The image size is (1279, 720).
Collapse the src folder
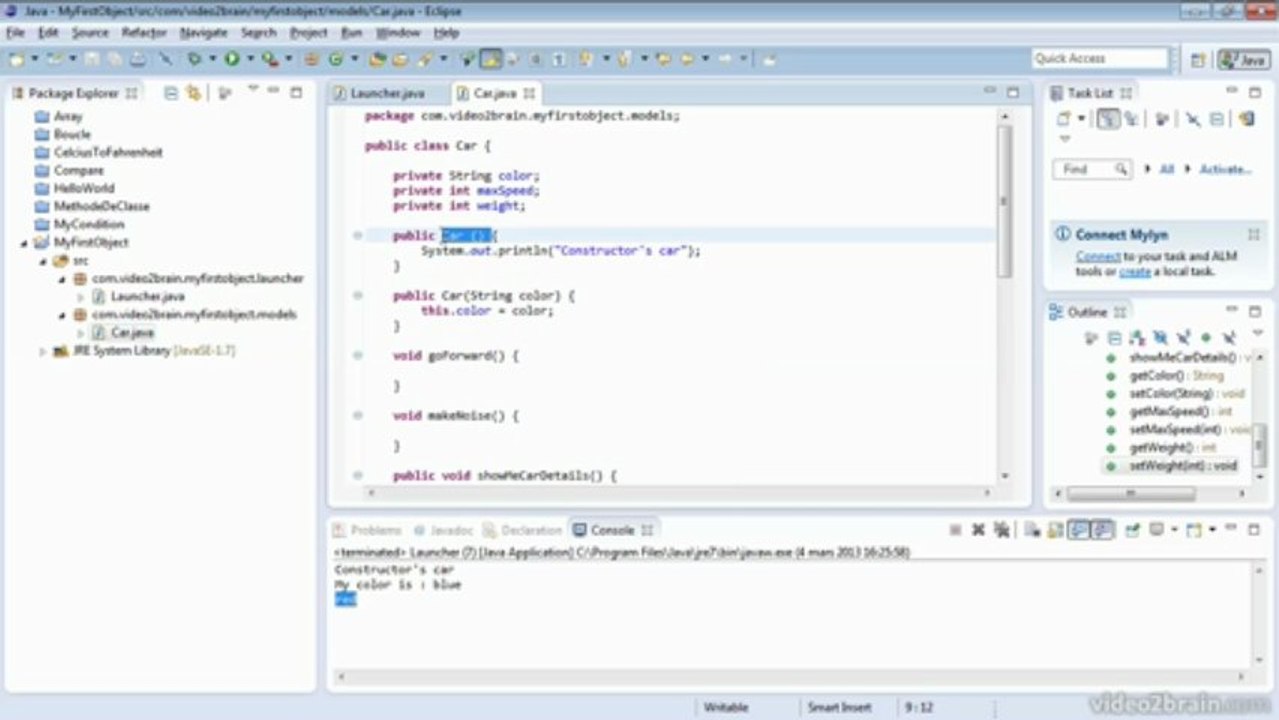coord(44,261)
